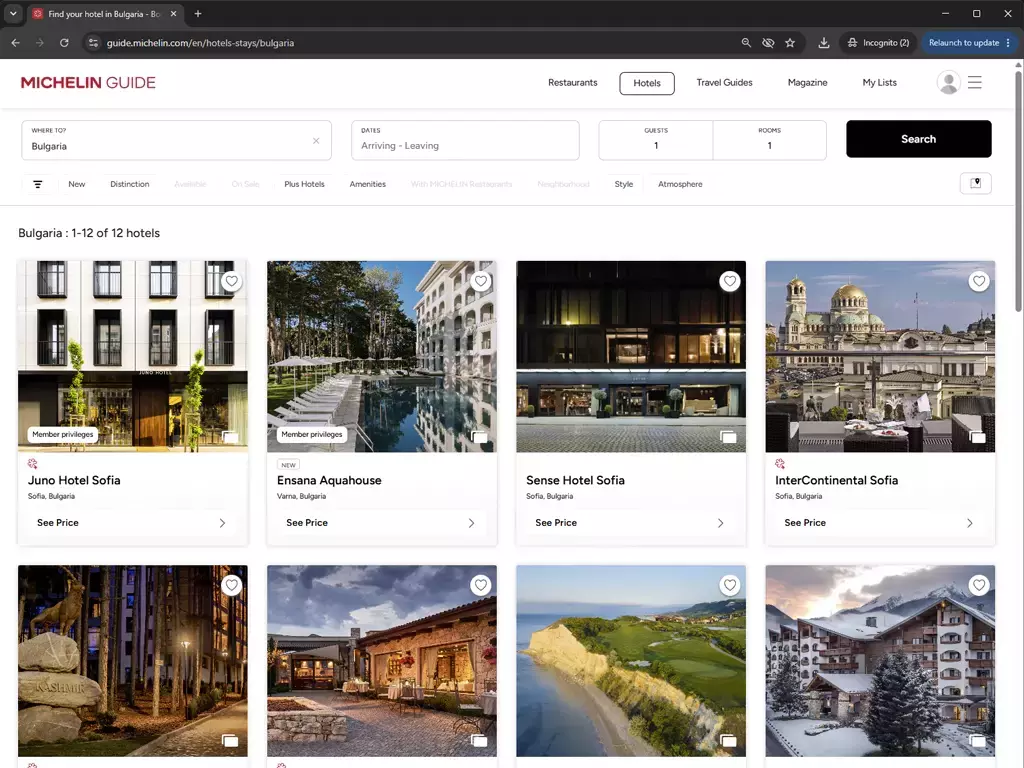
Task: Open the hamburger menu
Action: (975, 82)
